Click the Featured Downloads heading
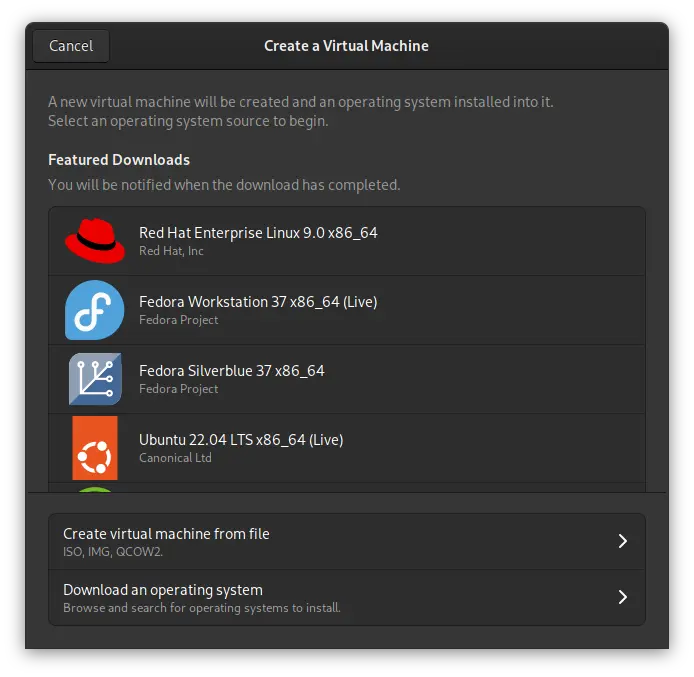This screenshot has height=677, width=694. 119,160
